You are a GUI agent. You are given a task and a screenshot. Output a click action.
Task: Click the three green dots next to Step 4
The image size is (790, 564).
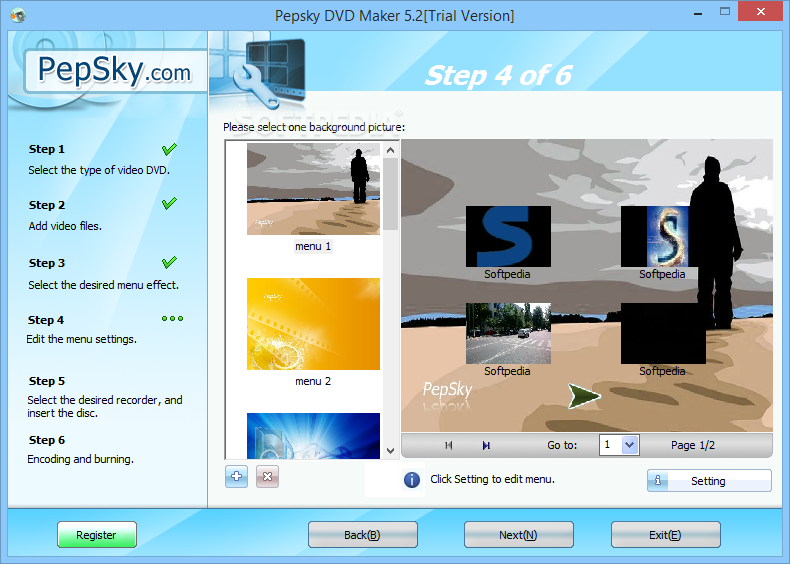tap(172, 319)
